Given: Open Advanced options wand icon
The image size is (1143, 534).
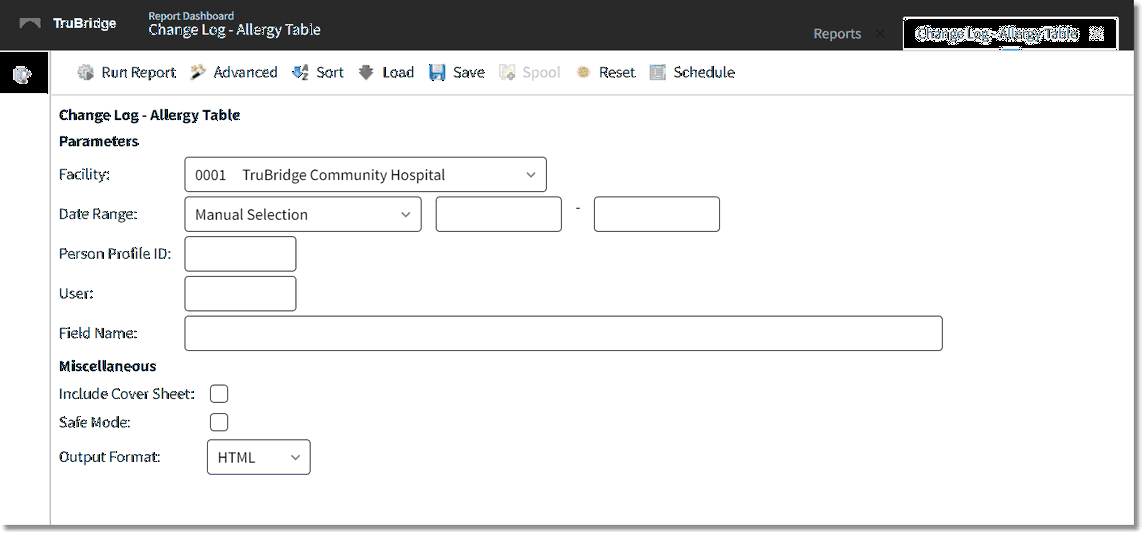Looking at the screenshot, I should click(x=198, y=73).
